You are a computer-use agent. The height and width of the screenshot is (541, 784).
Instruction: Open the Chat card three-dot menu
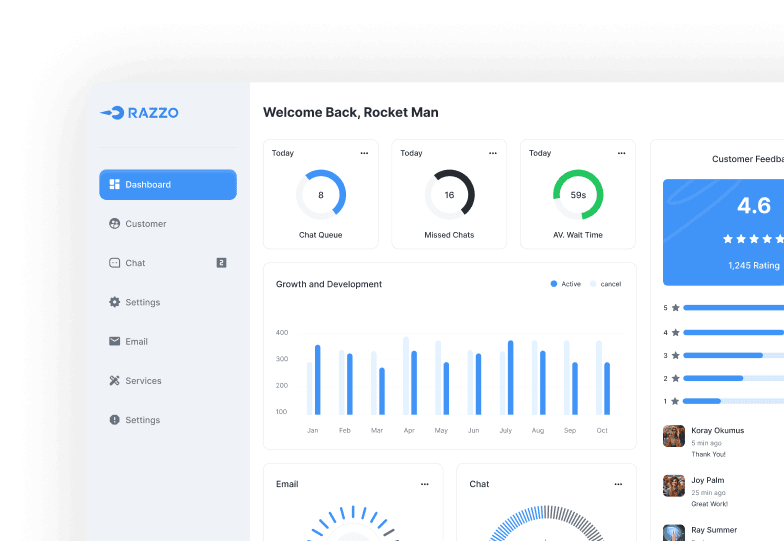point(618,484)
